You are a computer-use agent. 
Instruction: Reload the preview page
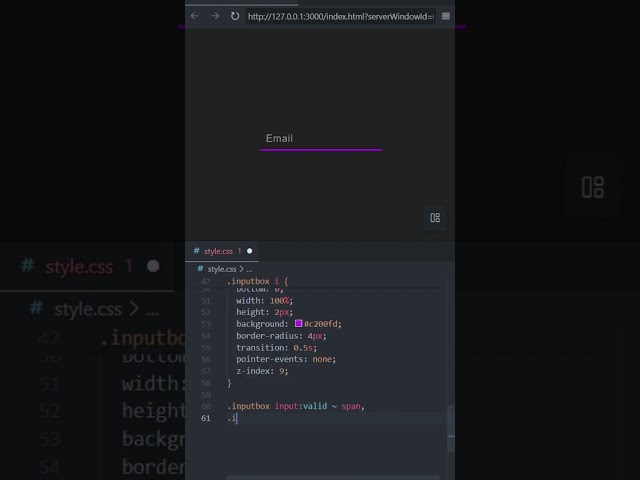(235, 16)
